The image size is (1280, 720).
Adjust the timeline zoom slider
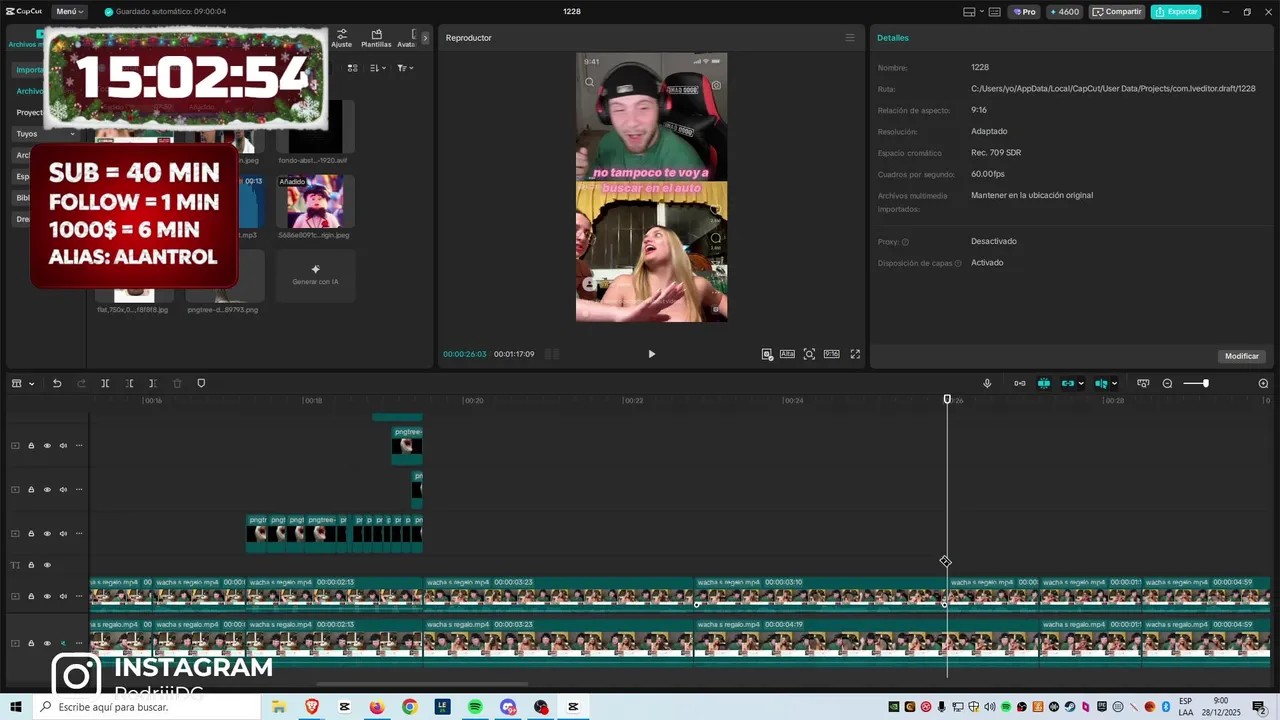coord(1196,383)
